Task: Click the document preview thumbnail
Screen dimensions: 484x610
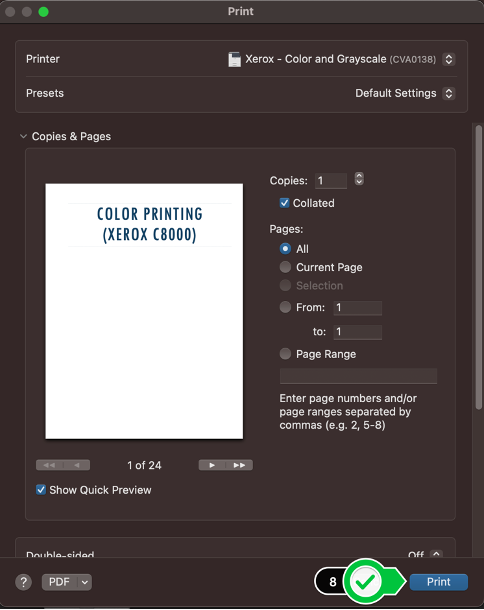Action: [144, 311]
